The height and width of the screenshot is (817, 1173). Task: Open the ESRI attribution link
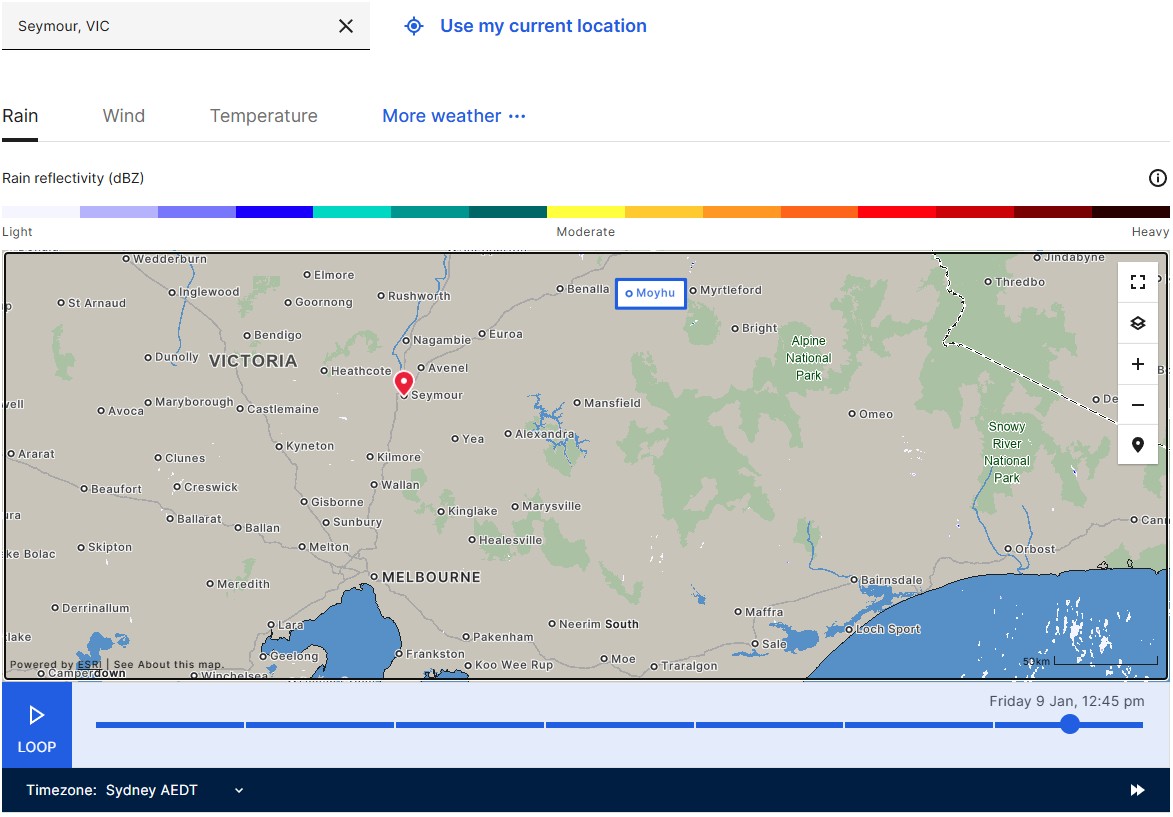tap(89, 664)
